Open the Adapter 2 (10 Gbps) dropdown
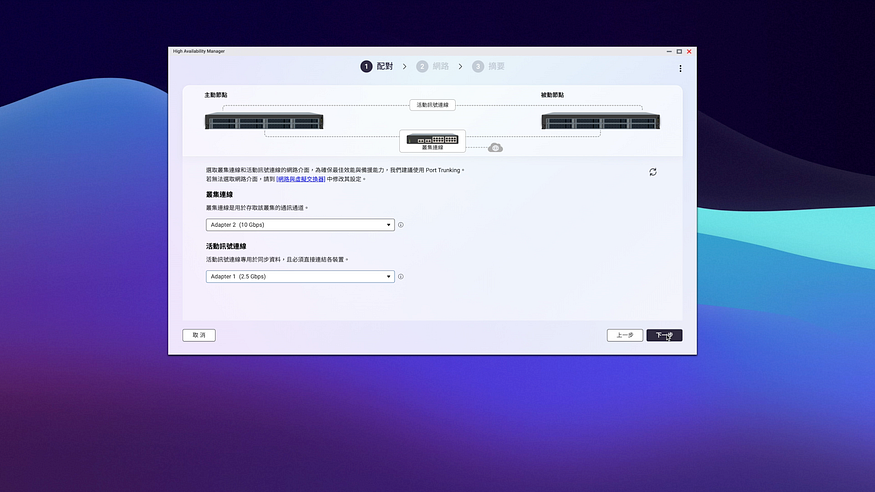Viewport: 875px width, 492px height. point(300,225)
